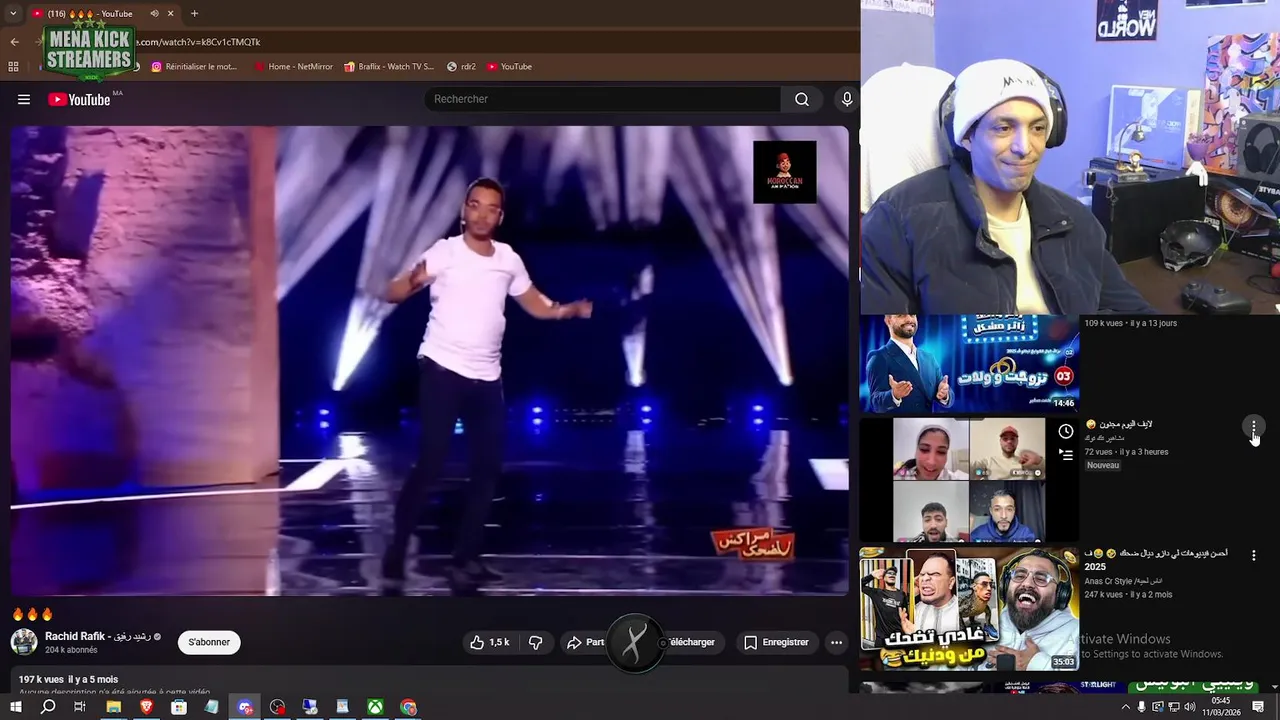This screenshot has height=720, width=1280.
Task: Subscribe with the S'abonner button
Action: coord(209,642)
